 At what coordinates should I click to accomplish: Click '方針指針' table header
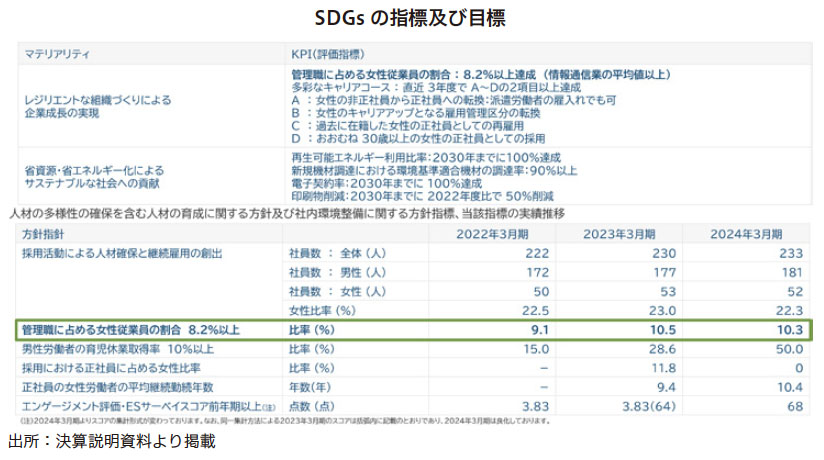coord(43,234)
